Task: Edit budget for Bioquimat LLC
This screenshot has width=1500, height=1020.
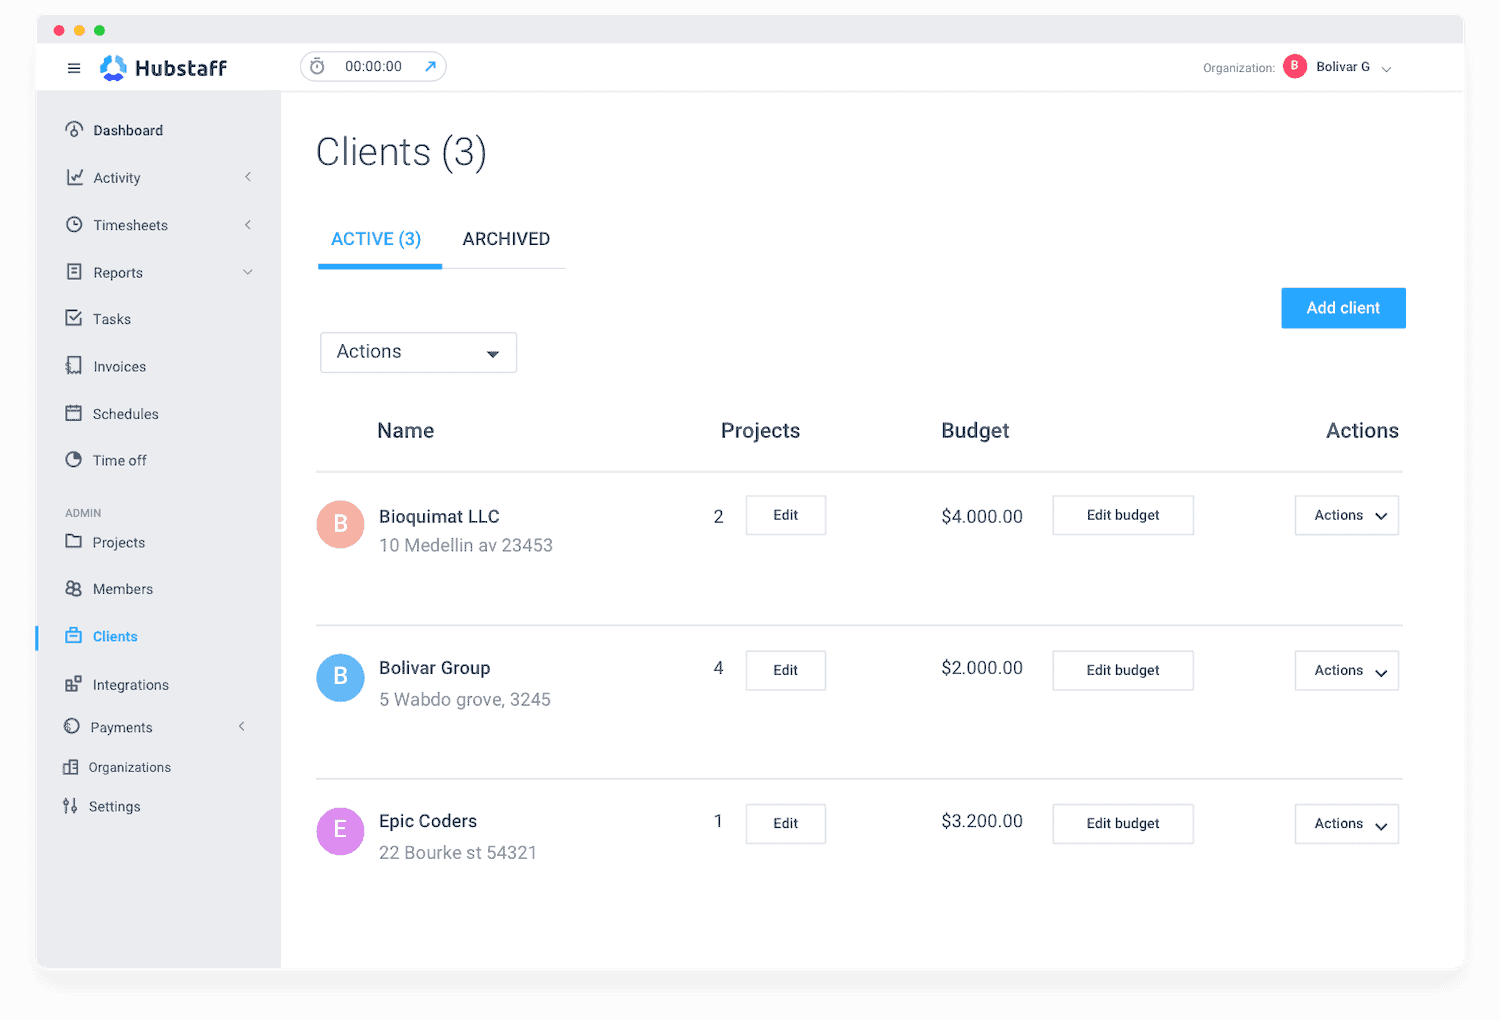Action: 1123,515
